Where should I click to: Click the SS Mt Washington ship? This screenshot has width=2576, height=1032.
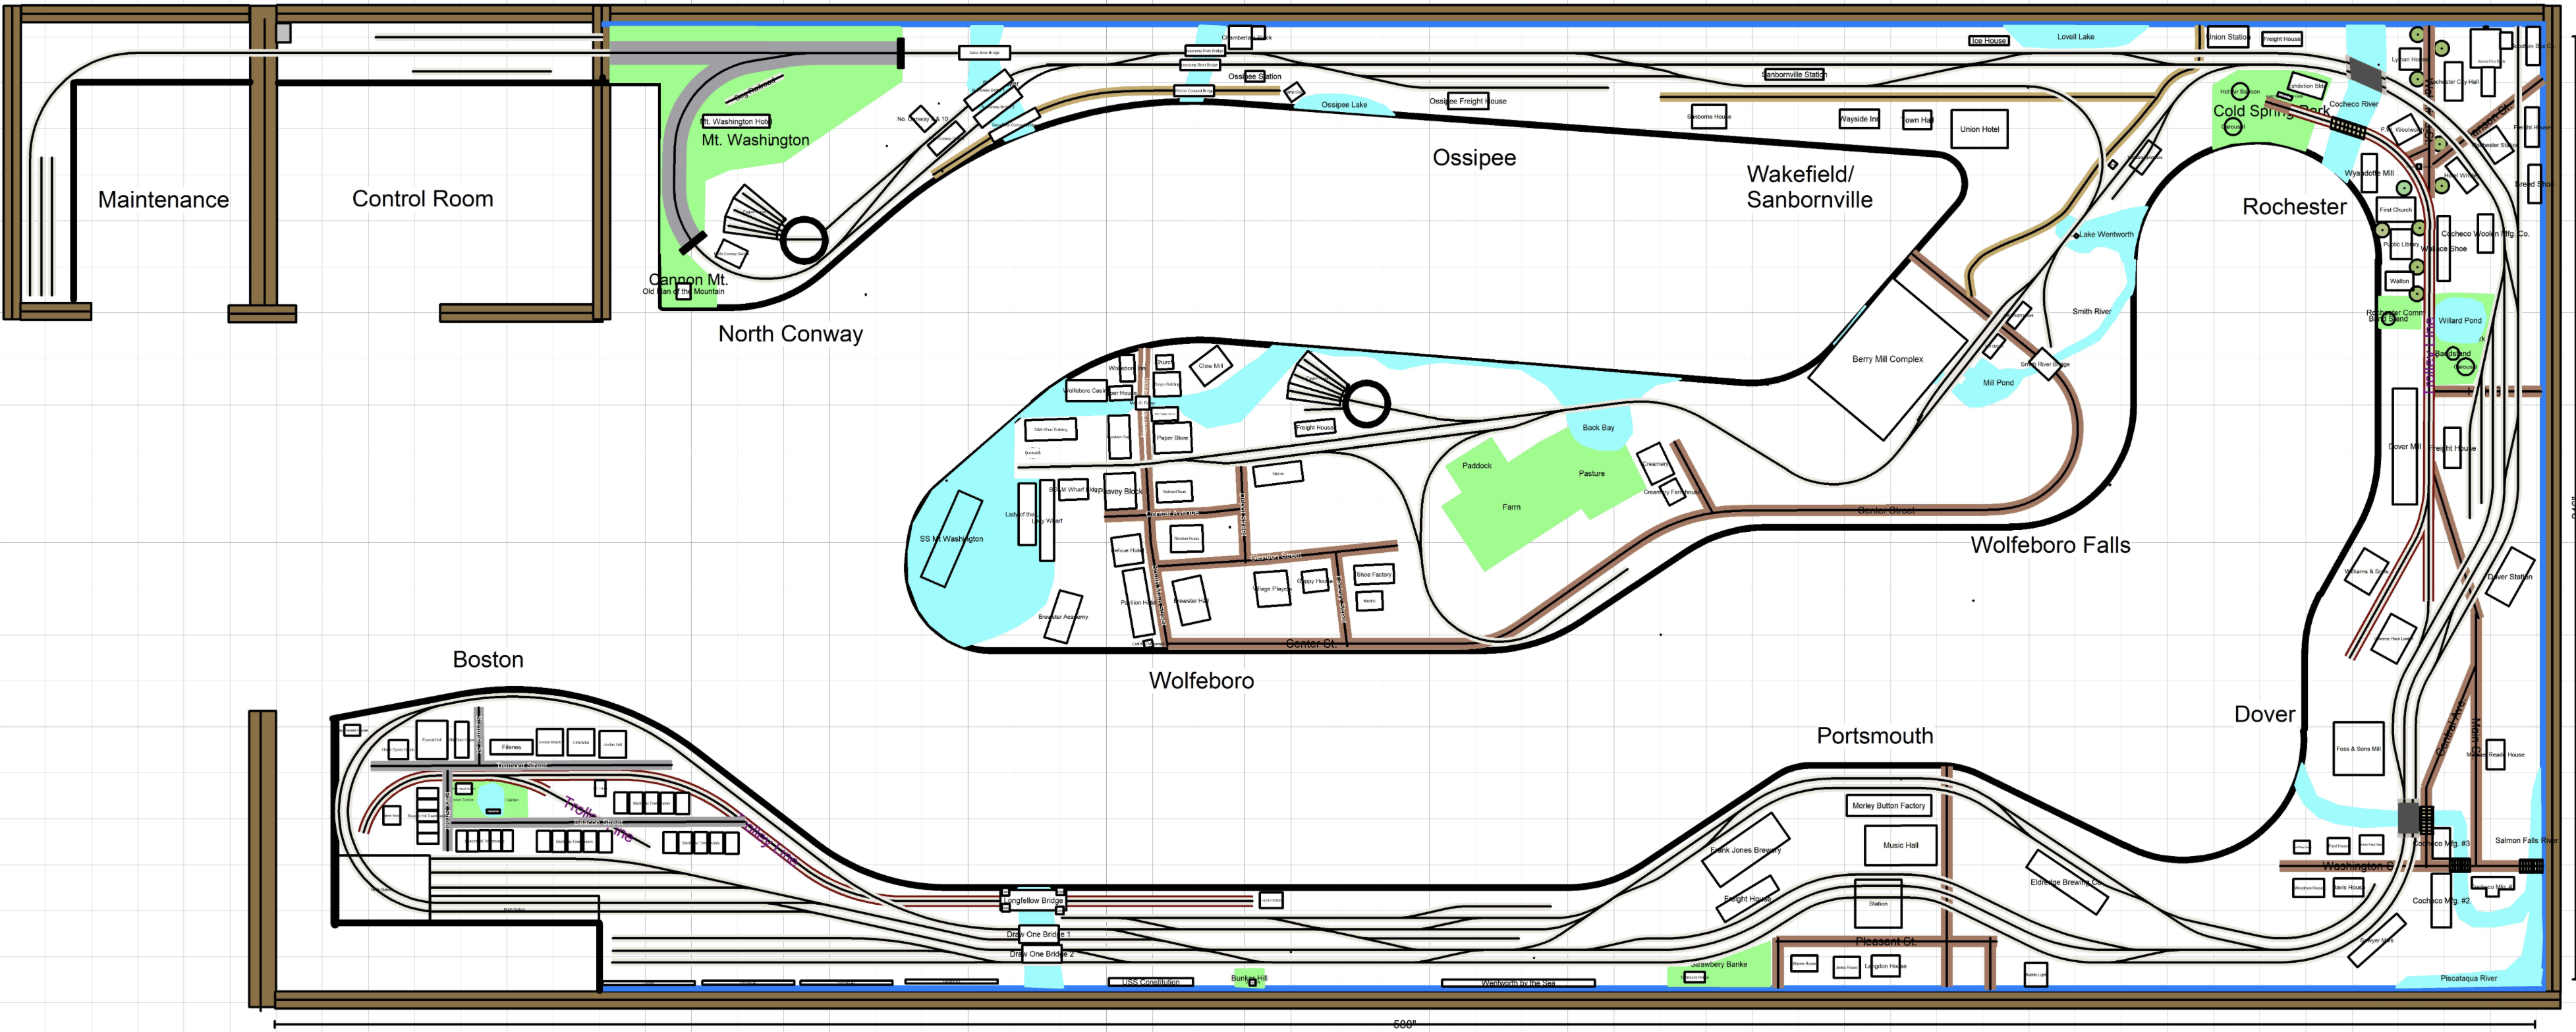coord(951,539)
